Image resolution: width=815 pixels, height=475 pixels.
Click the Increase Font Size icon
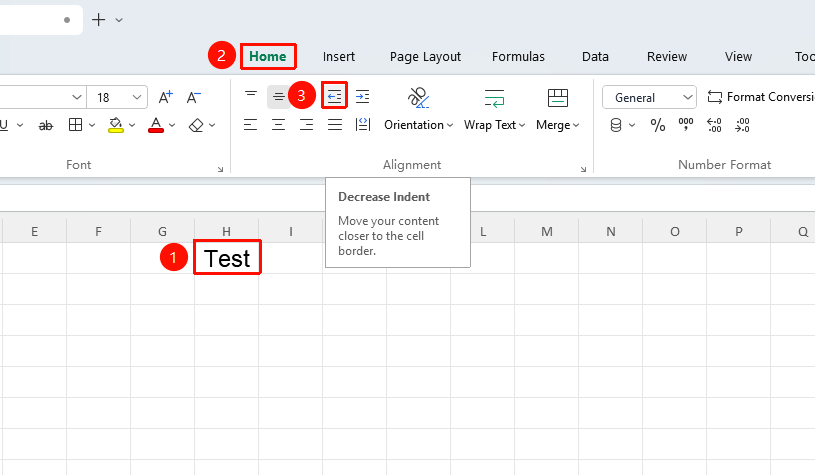pos(165,97)
